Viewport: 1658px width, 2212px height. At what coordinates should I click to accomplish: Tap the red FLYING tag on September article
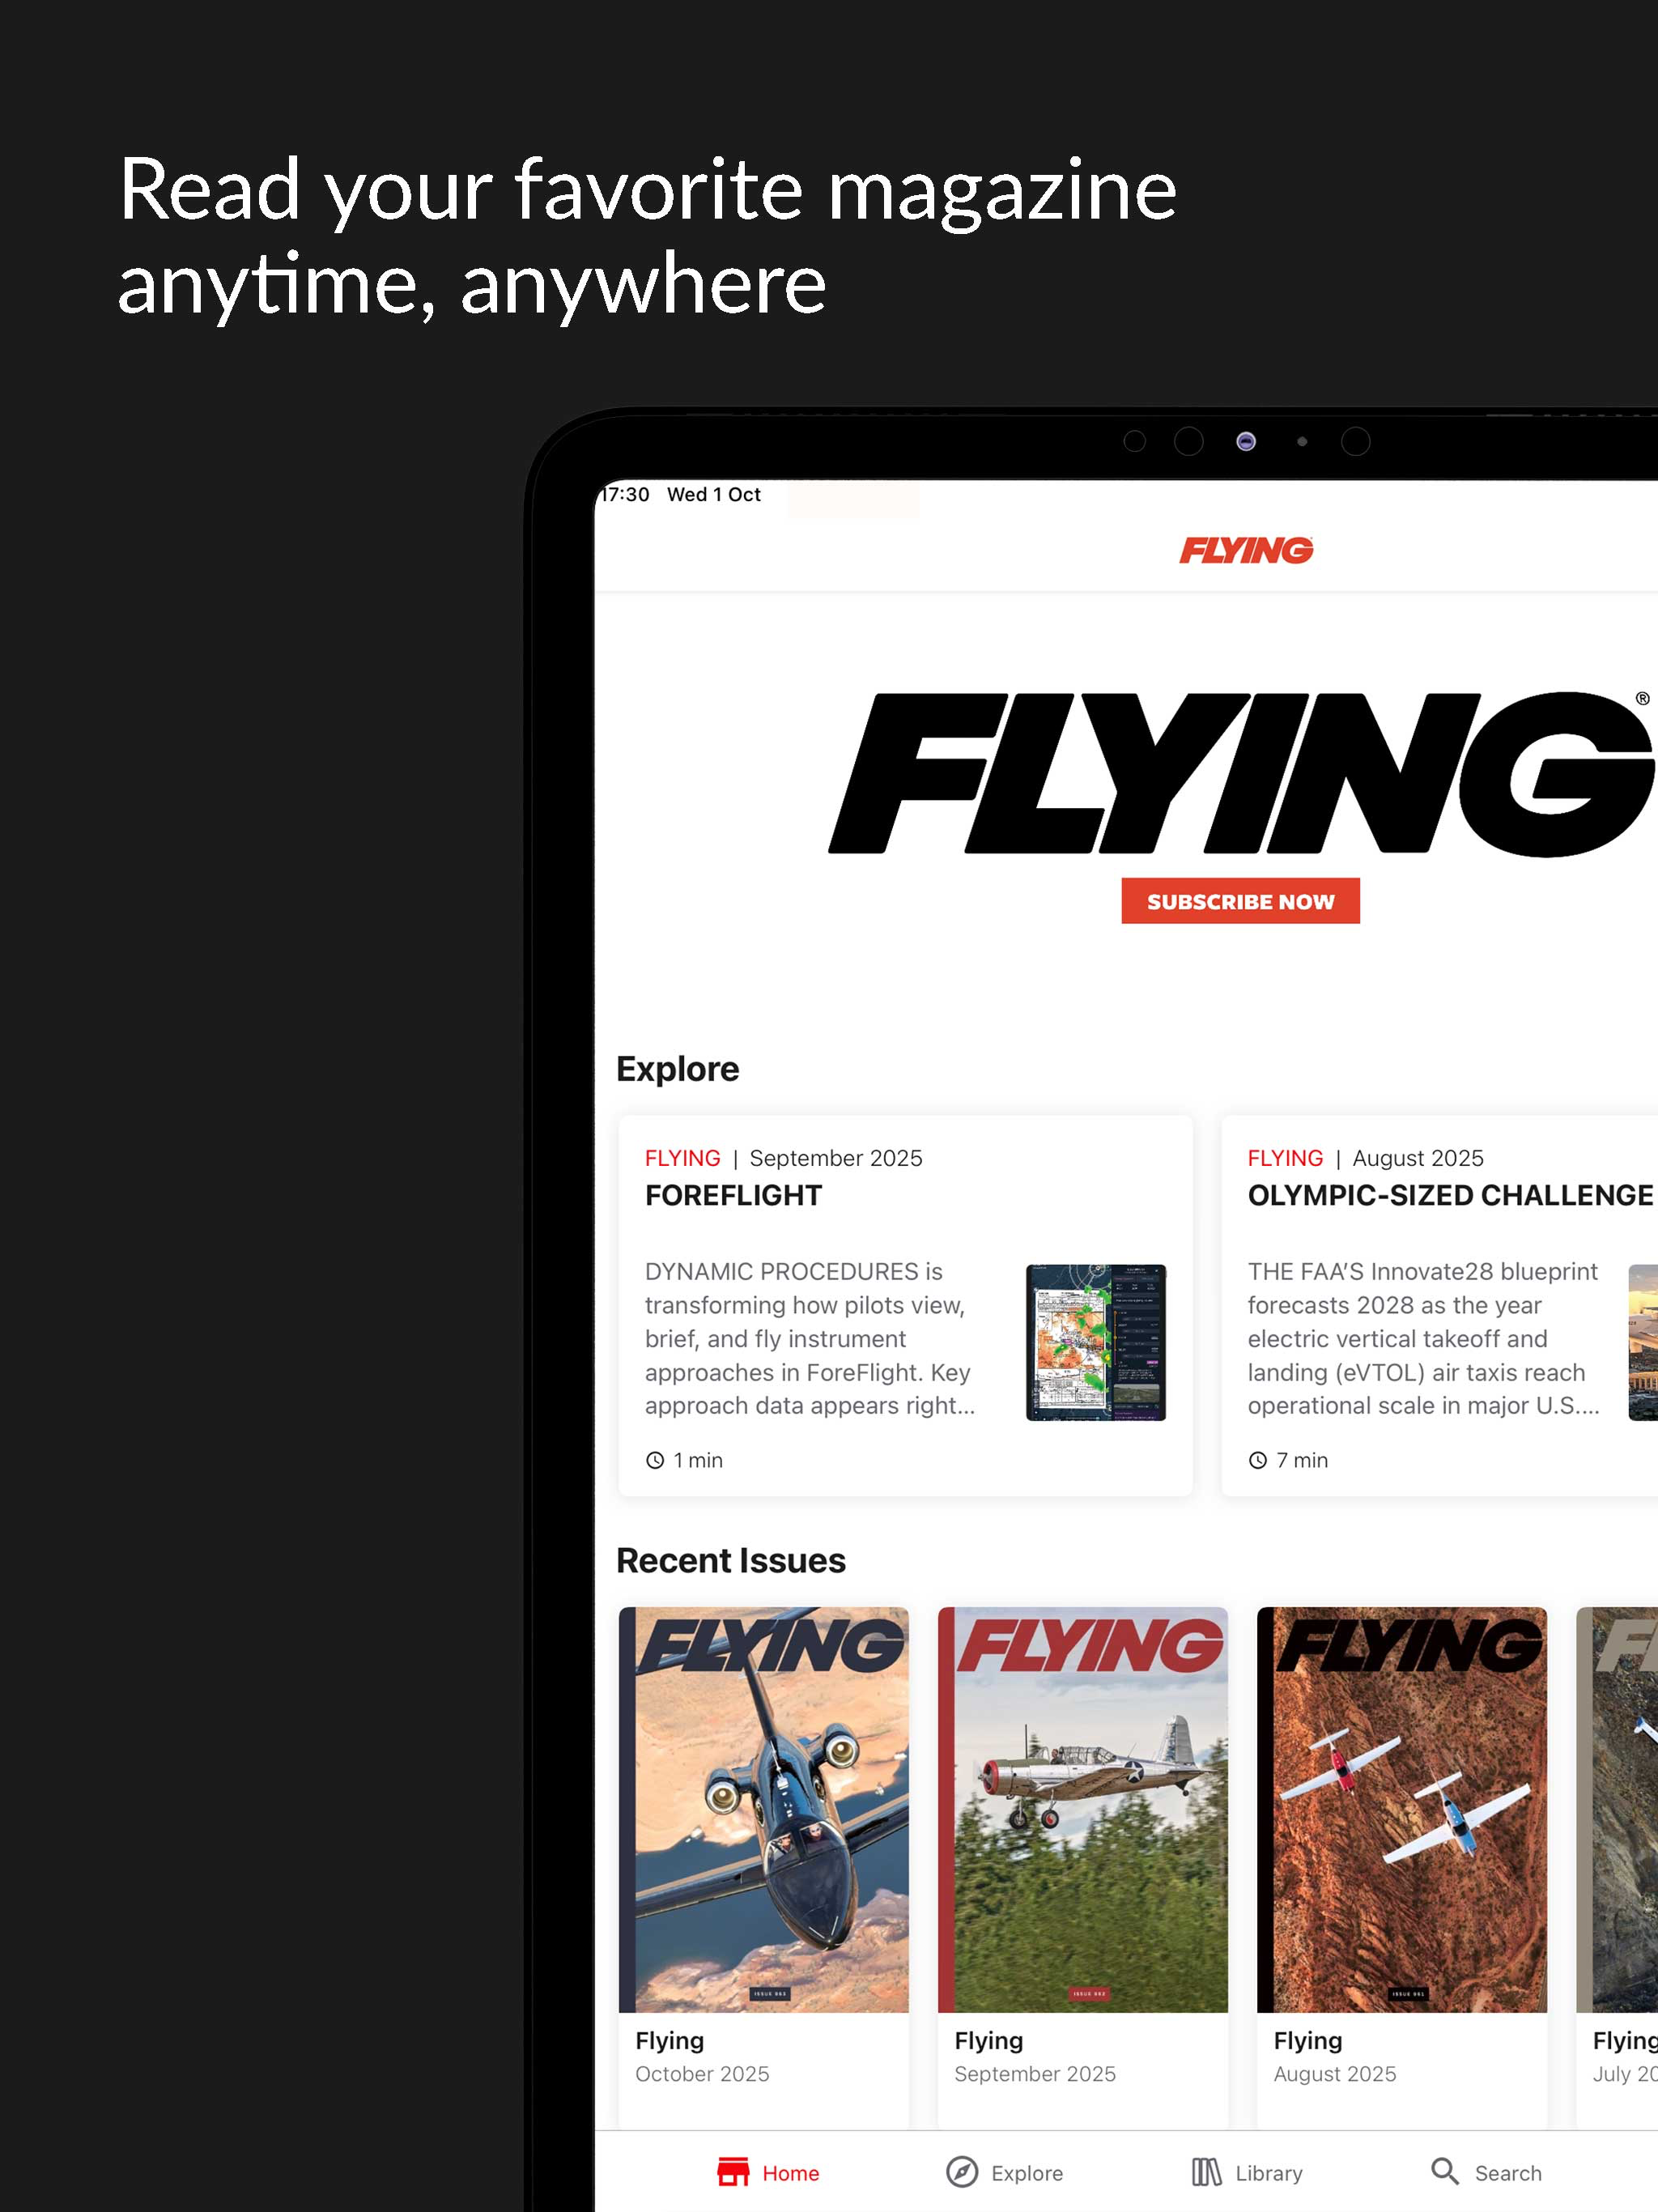point(683,1158)
